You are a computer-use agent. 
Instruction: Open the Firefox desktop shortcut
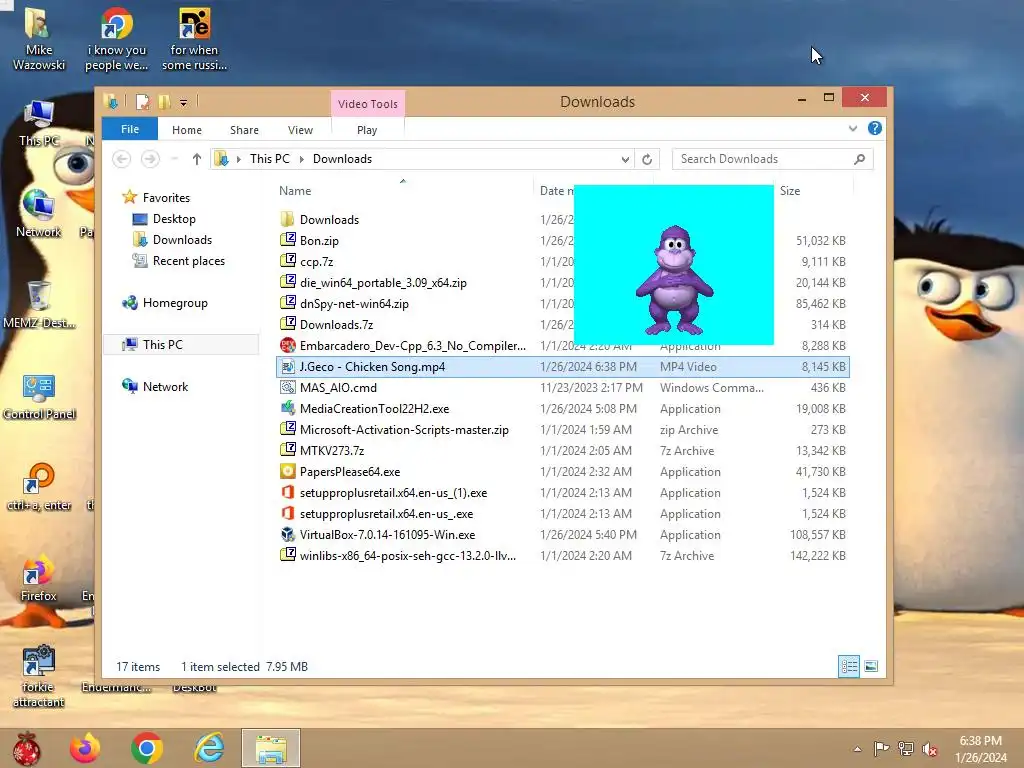[39, 579]
